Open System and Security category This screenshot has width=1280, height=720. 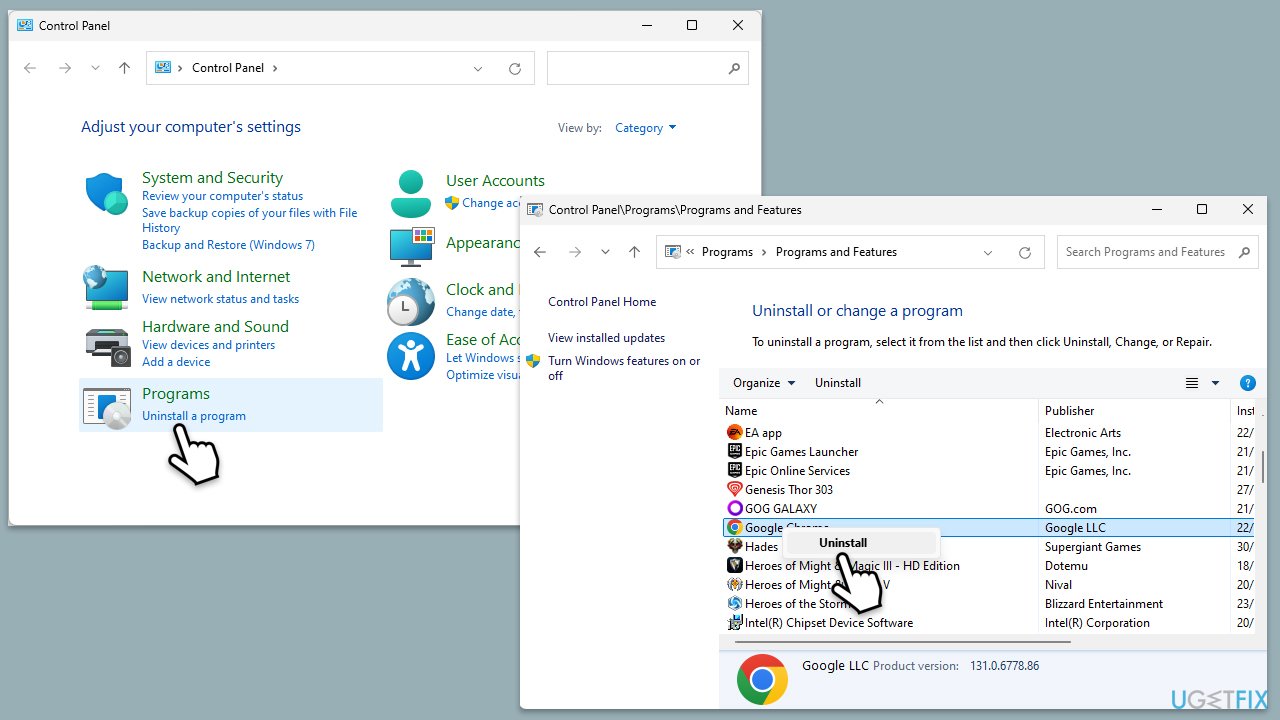212,178
